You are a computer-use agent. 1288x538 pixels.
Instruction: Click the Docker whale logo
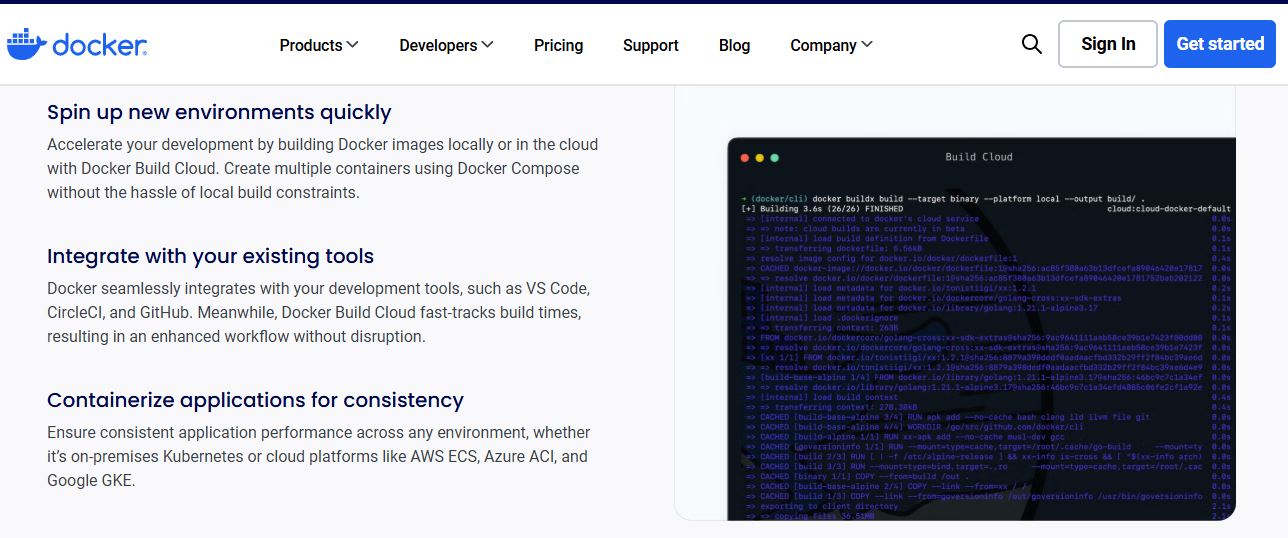(x=77, y=45)
